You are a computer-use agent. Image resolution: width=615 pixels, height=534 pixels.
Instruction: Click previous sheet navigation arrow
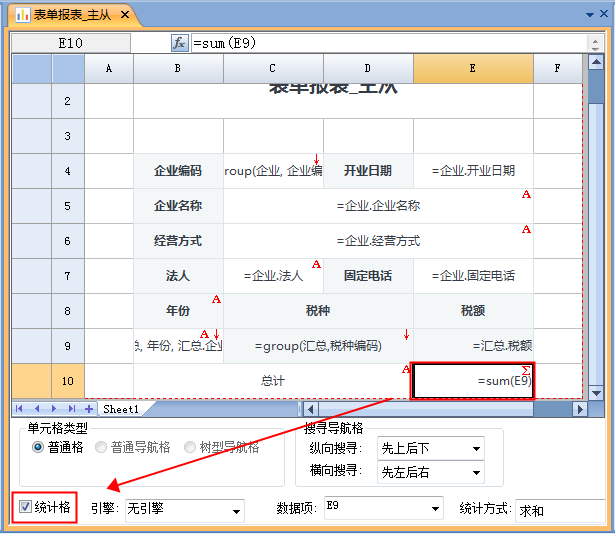pyautogui.click(x=39, y=409)
